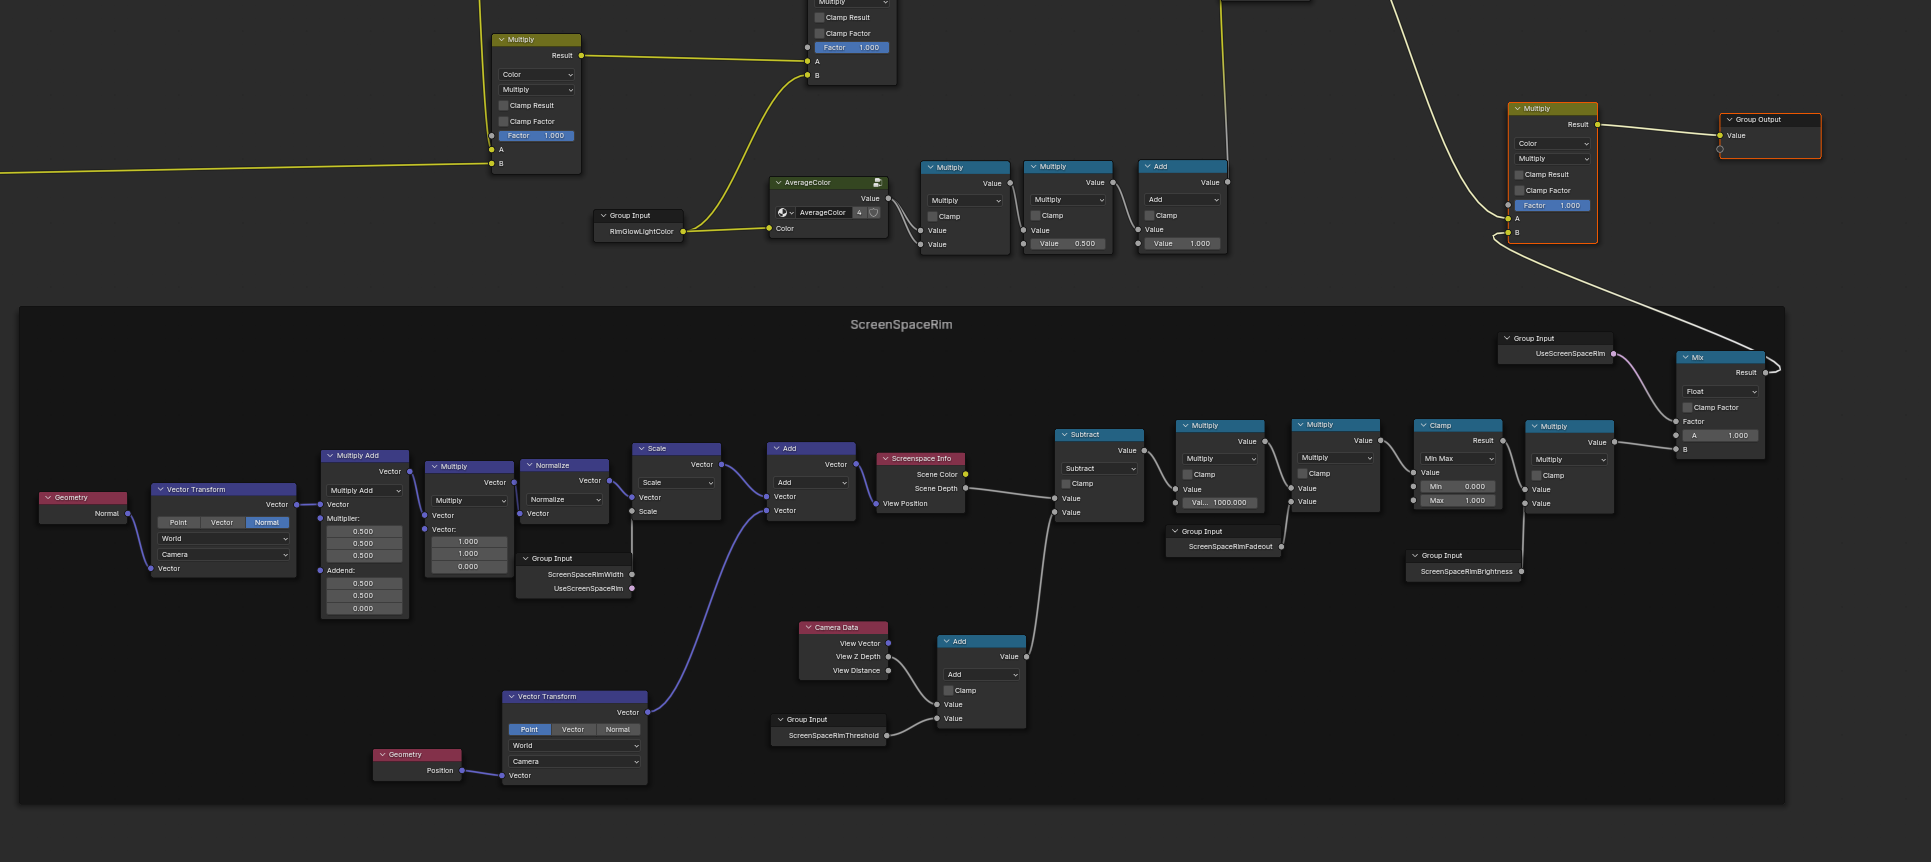Collapse the Screenspace Info node using its chevron
This screenshot has width=1931, height=862.
[885, 459]
